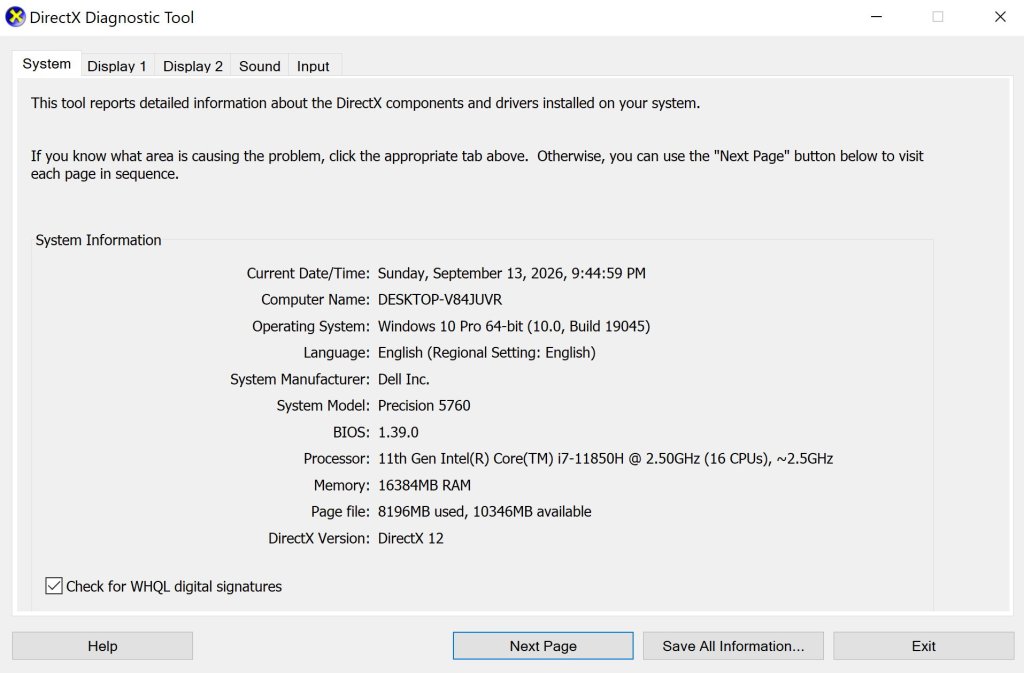Click memory value '16384MB RAM'
The width and height of the screenshot is (1024, 673).
click(424, 485)
